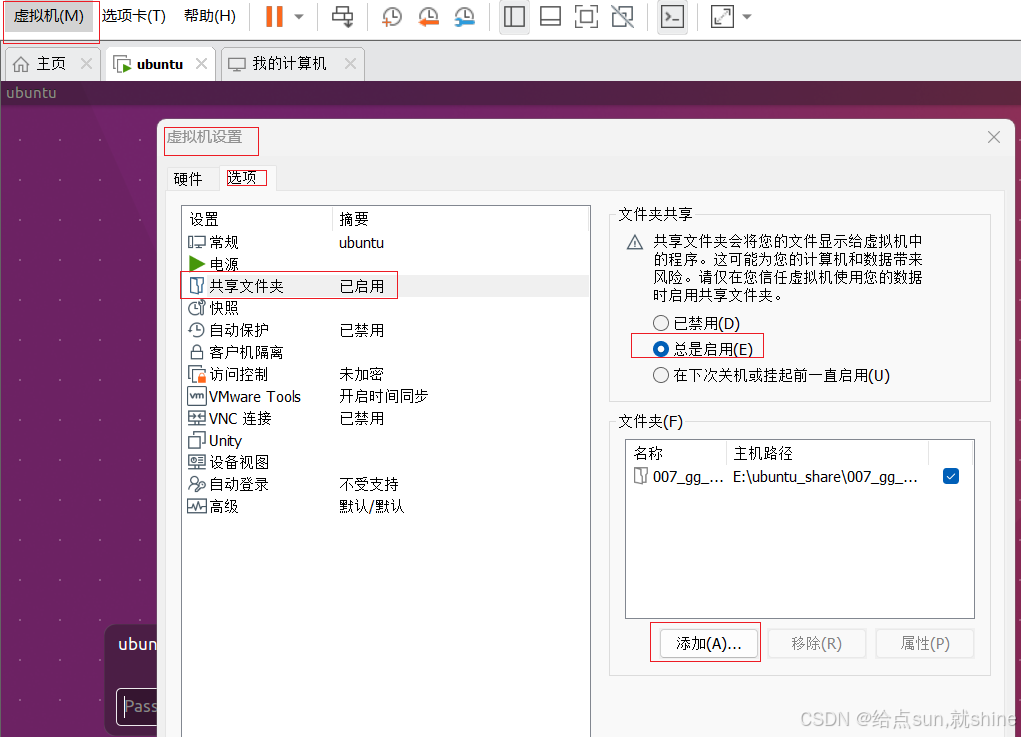Click the revert to snapshot icon
Image resolution: width=1021 pixels, height=737 pixels.
click(428, 16)
